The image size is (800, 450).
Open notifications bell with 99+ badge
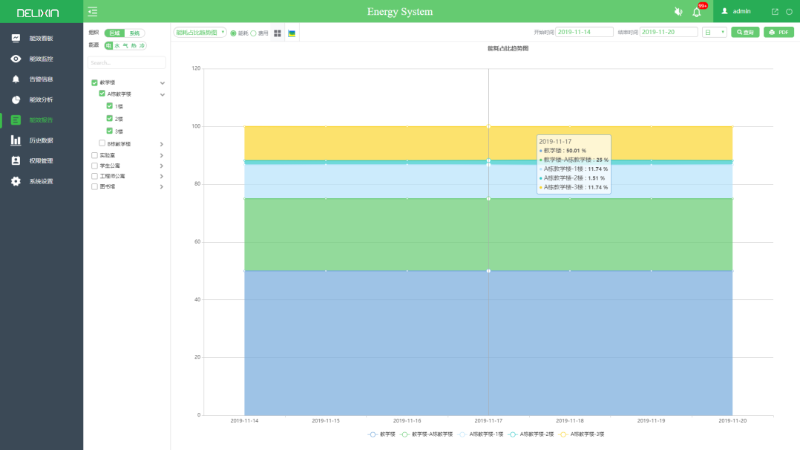[697, 11]
